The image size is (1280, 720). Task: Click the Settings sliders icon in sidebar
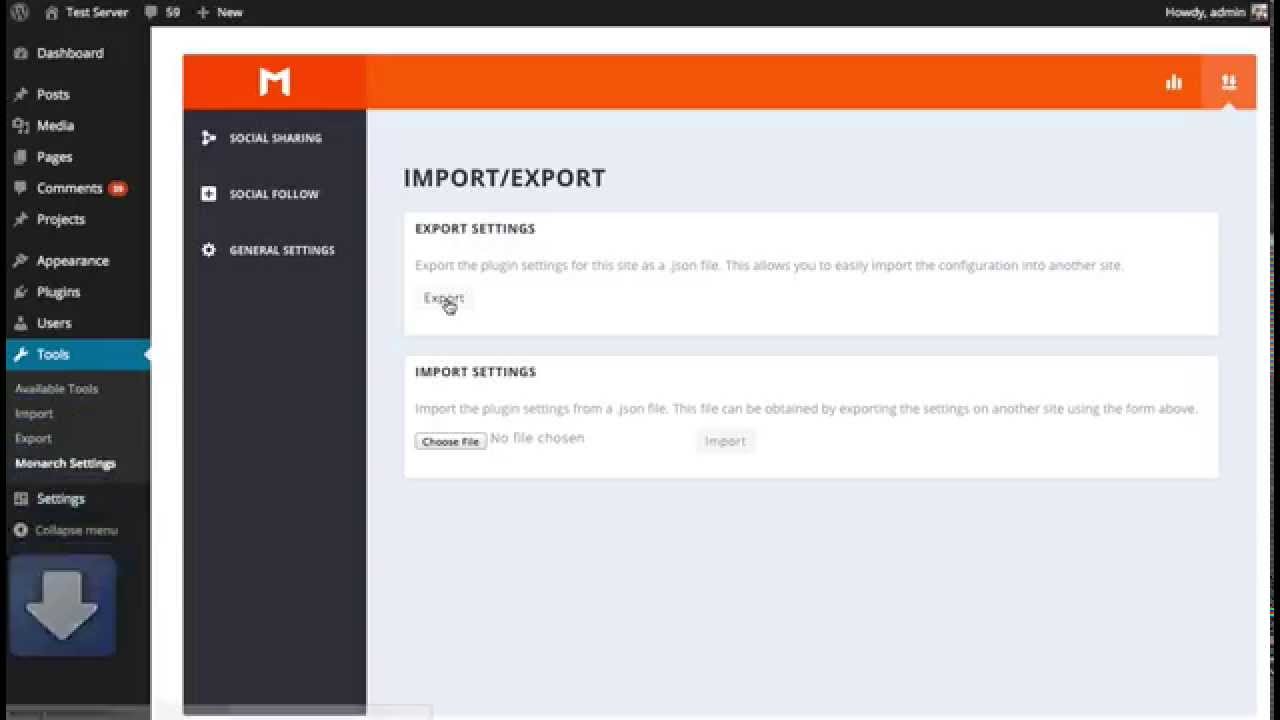point(20,498)
